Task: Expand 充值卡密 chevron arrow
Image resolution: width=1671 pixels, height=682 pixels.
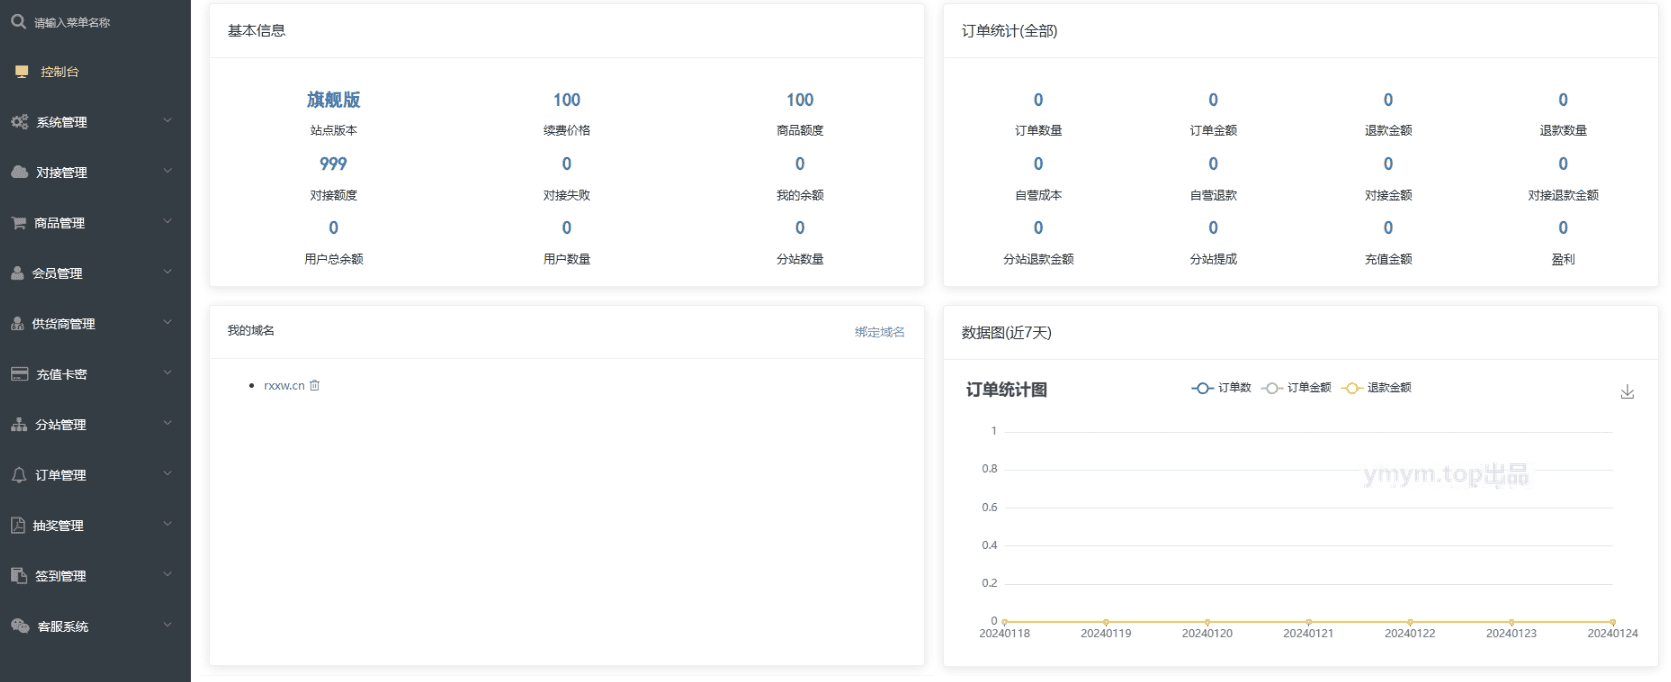Action: (x=168, y=373)
